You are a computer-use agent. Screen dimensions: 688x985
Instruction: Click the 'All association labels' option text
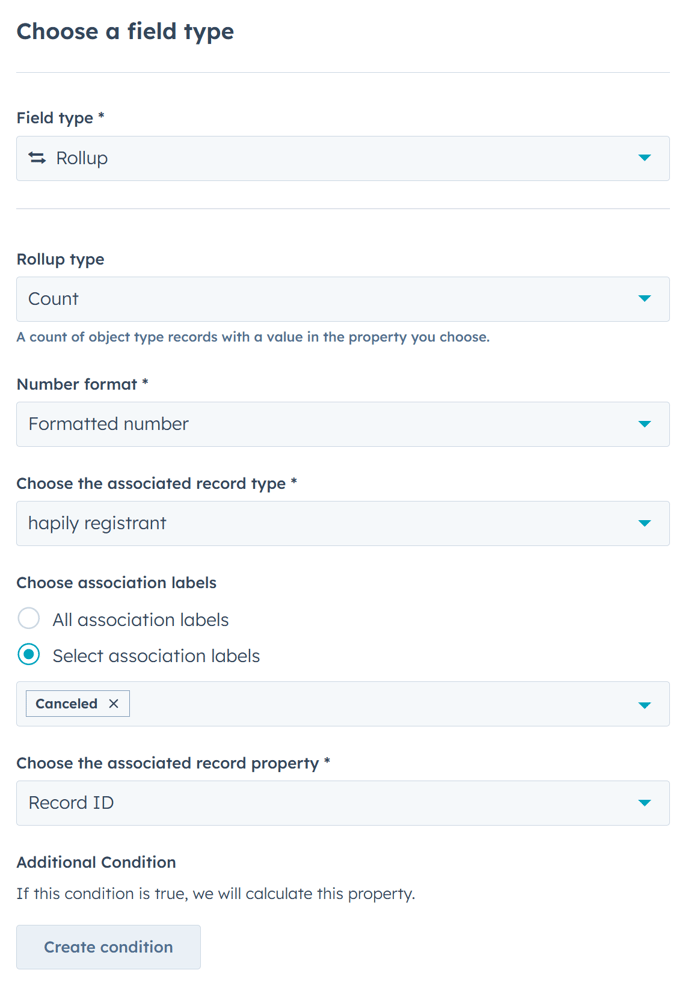click(x=140, y=620)
